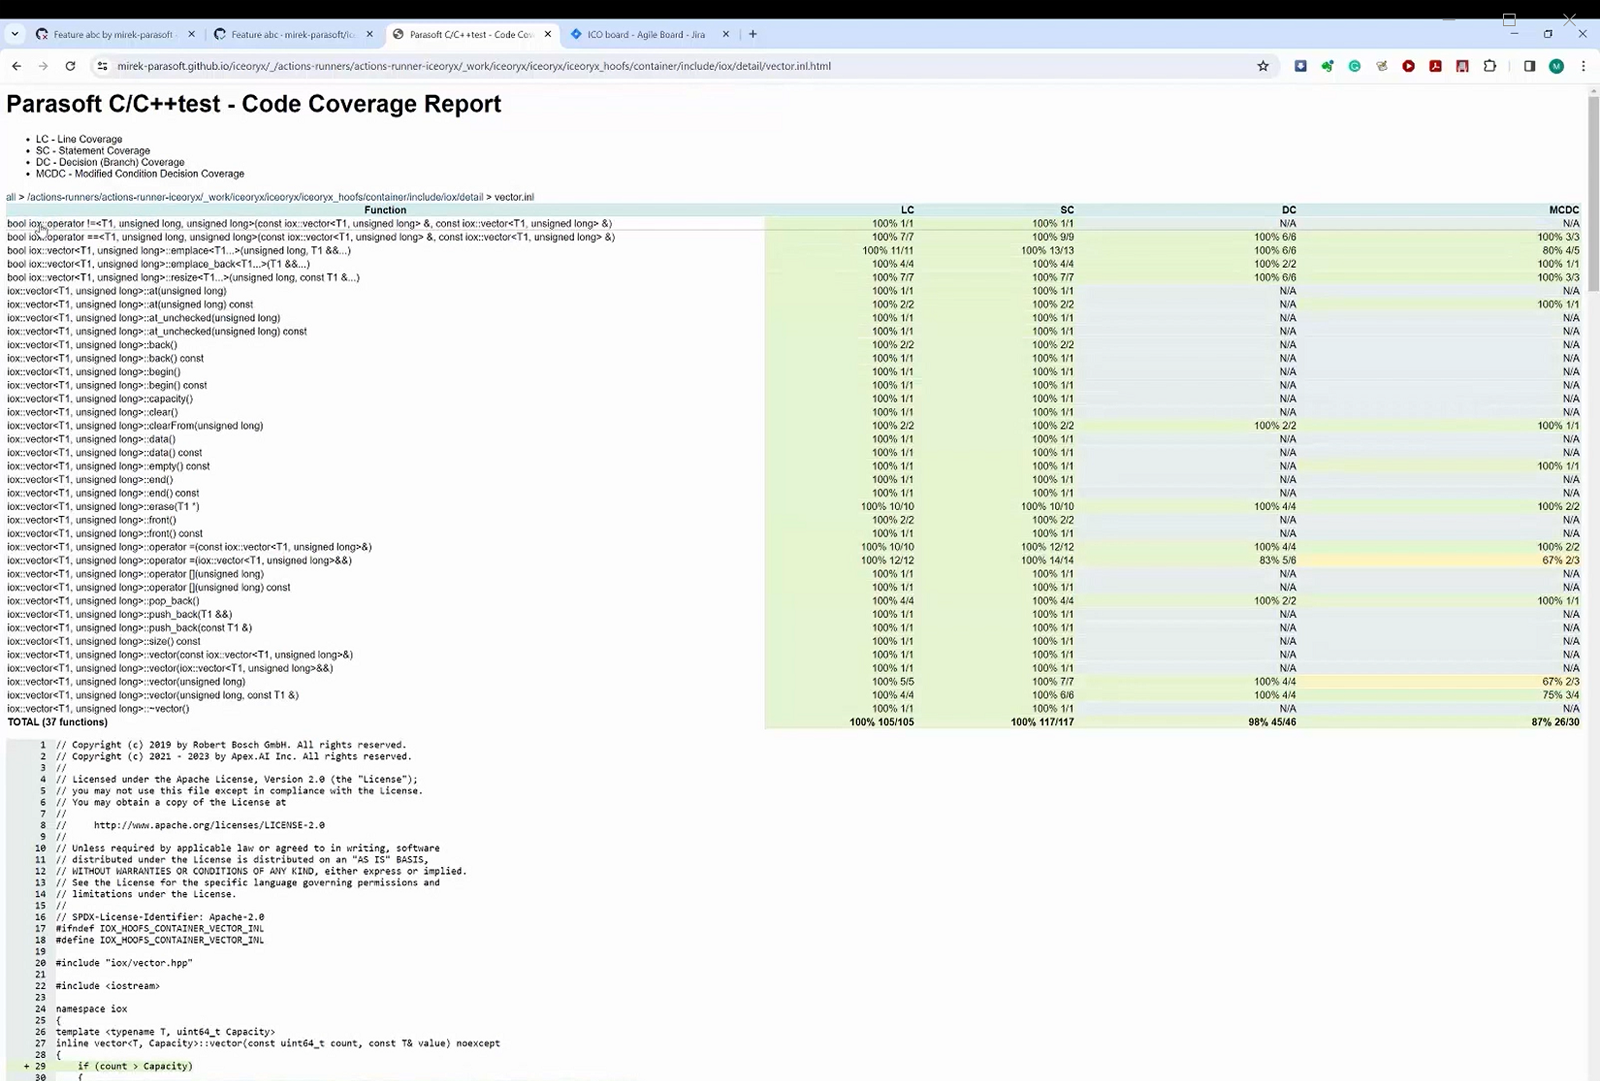Select the emplace_back<T1...> function row

pyautogui.click(x=793, y=264)
